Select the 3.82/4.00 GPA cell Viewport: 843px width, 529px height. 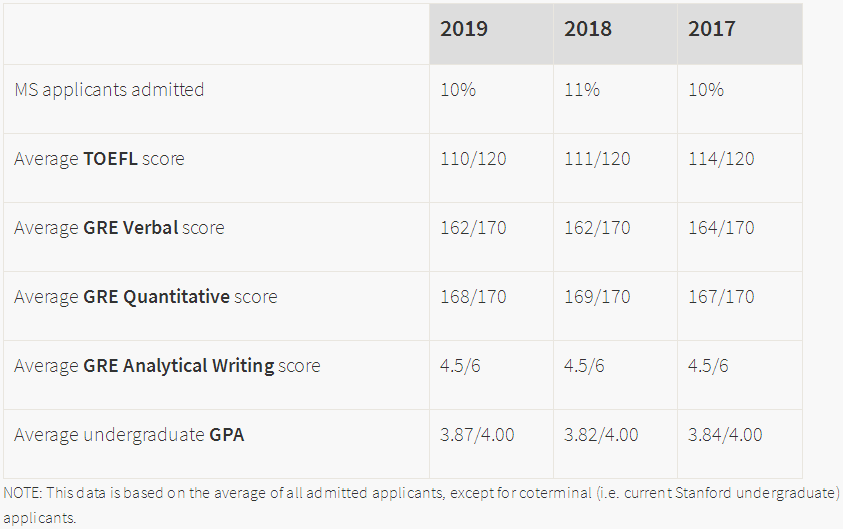click(601, 435)
